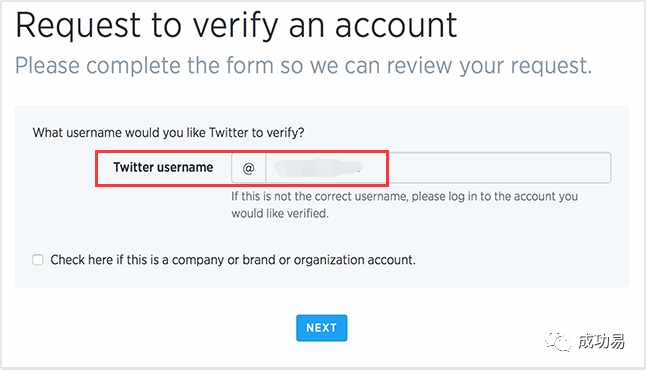
Task: Click the @ prefix symbol
Action: click(248, 168)
